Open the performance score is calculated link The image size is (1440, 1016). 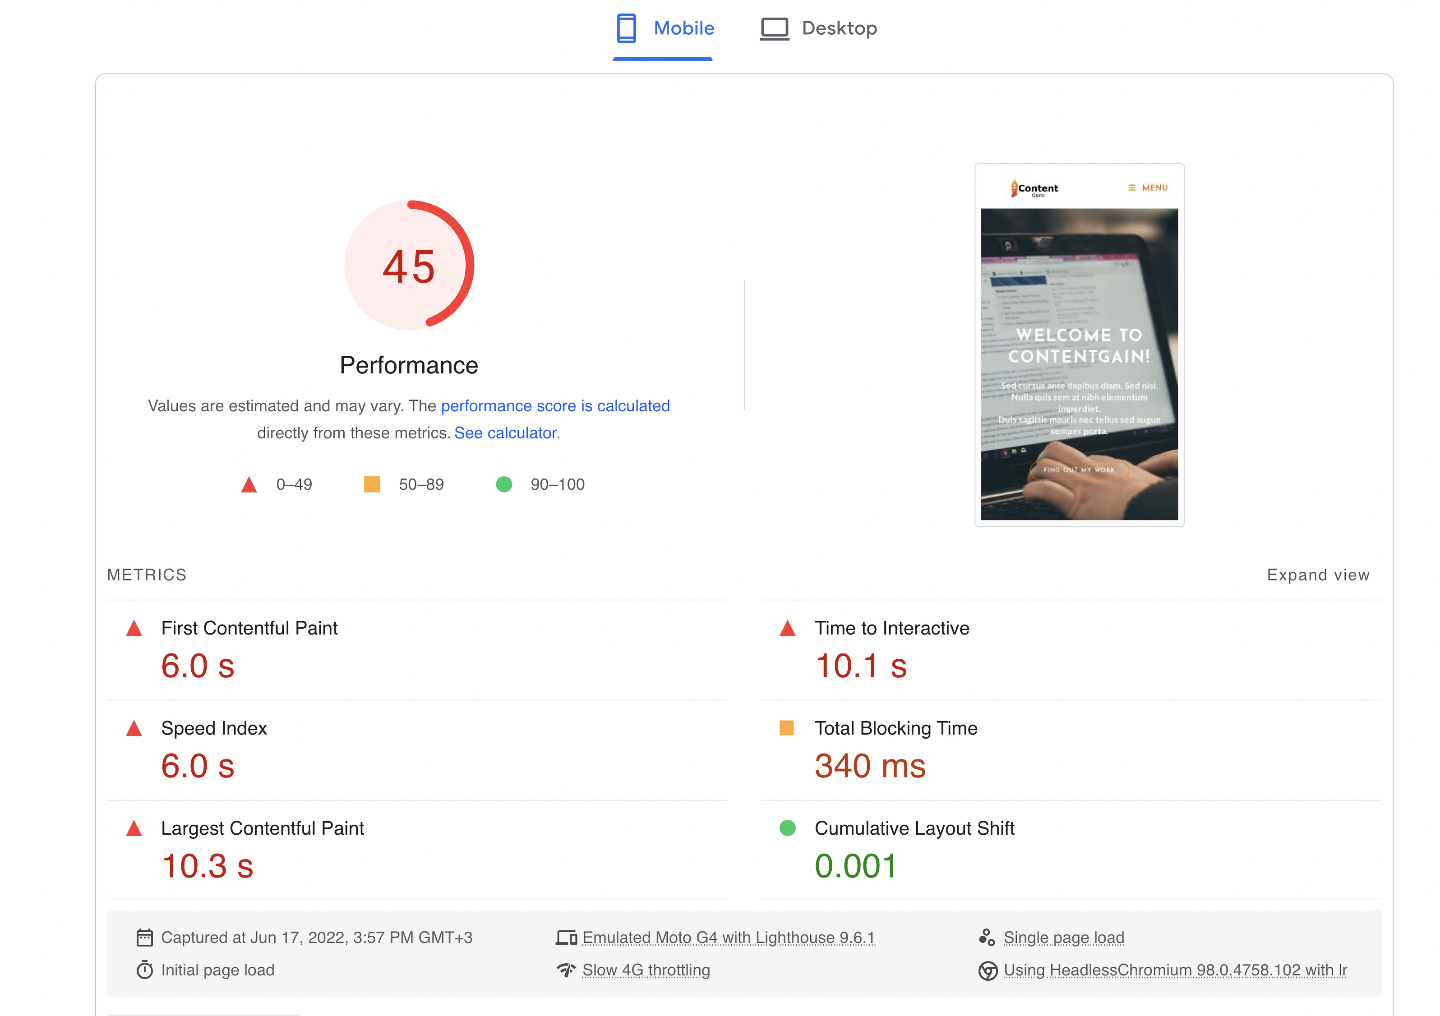(x=555, y=406)
